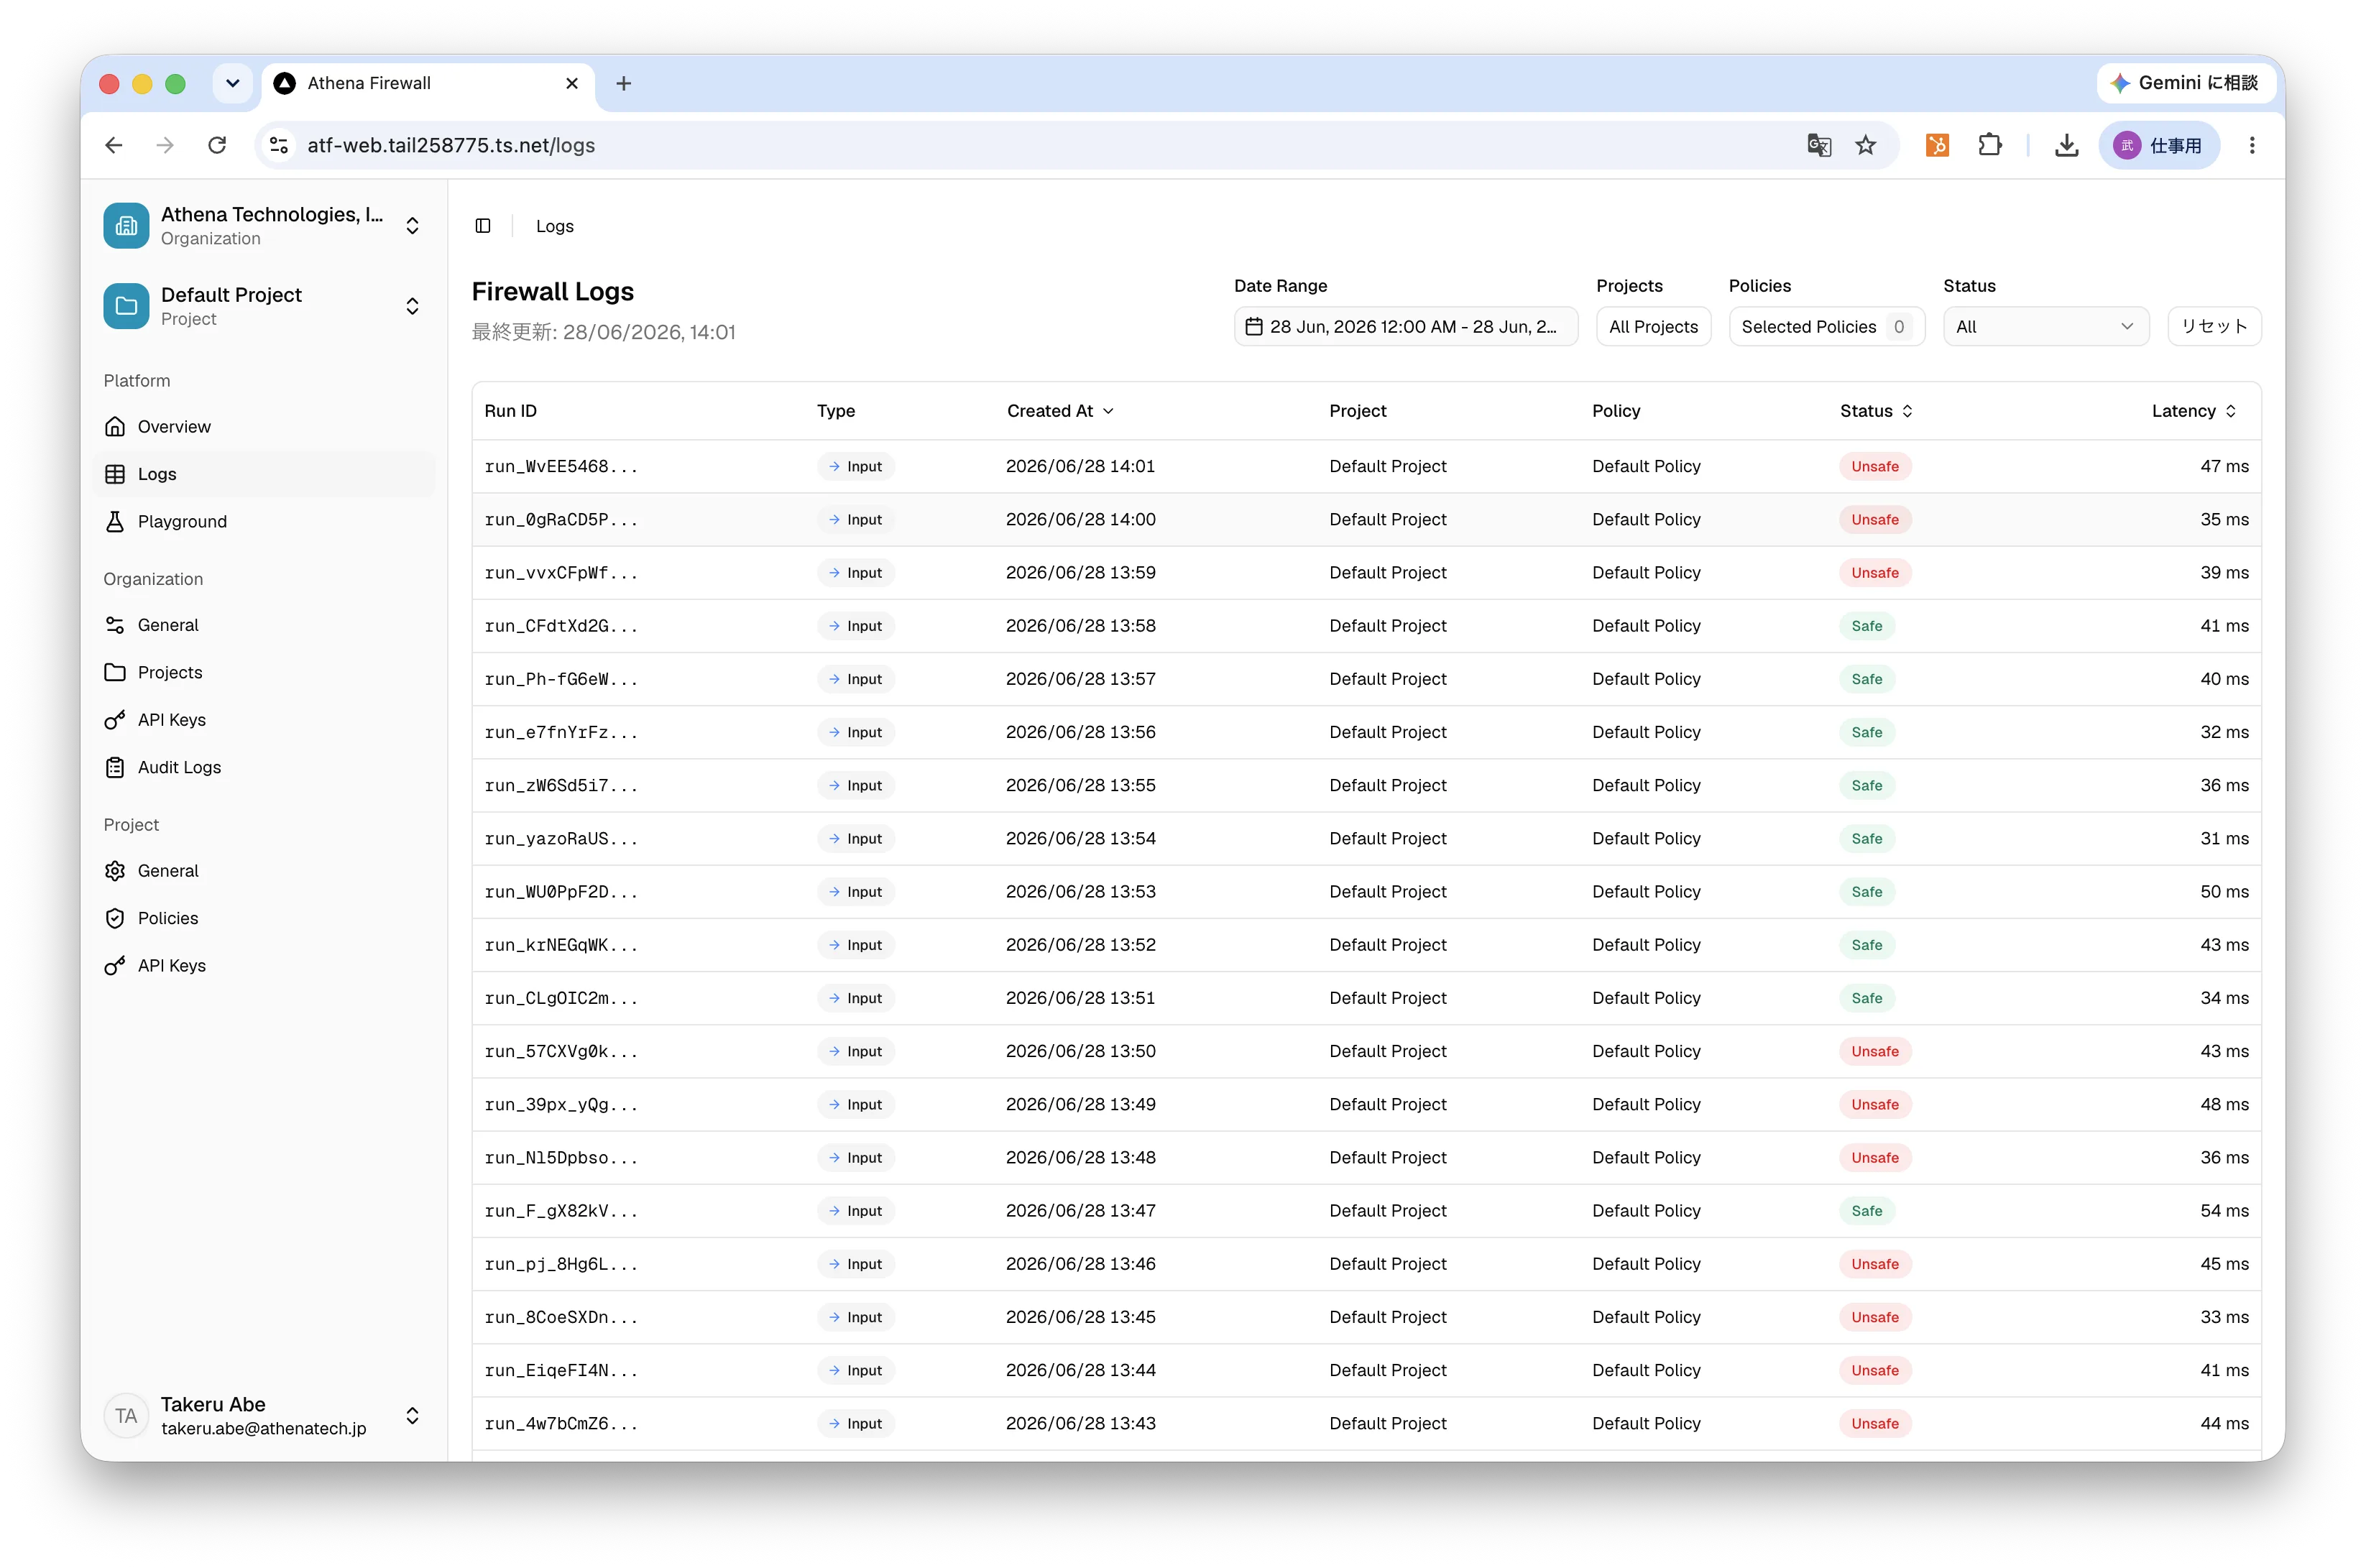This screenshot has width=2366, height=1568.
Task: Go forward in browser
Action: tap(165, 146)
